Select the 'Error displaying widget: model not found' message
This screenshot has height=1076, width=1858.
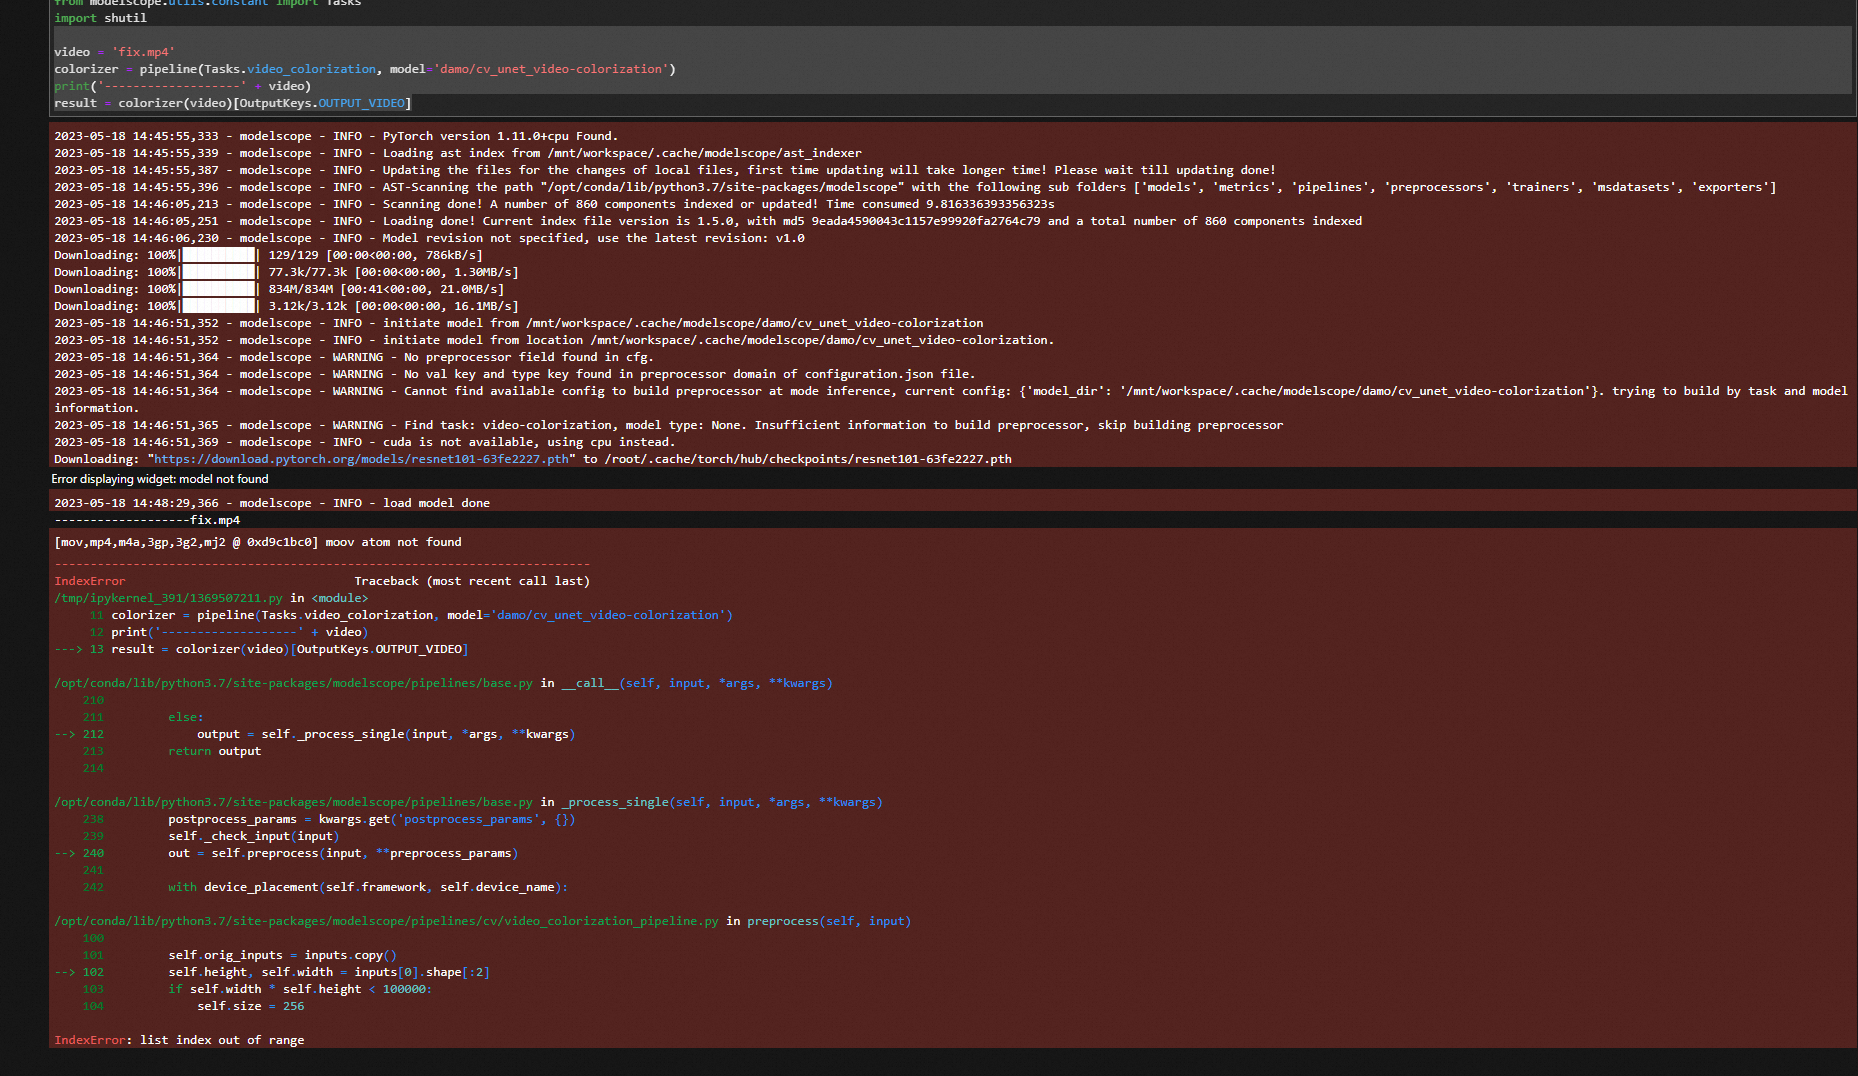(x=160, y=479)
